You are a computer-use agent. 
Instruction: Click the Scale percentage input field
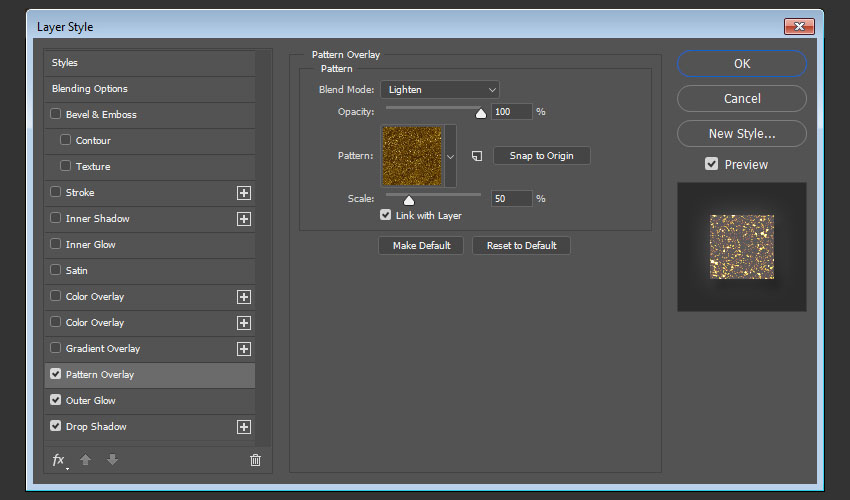[512, 199]
